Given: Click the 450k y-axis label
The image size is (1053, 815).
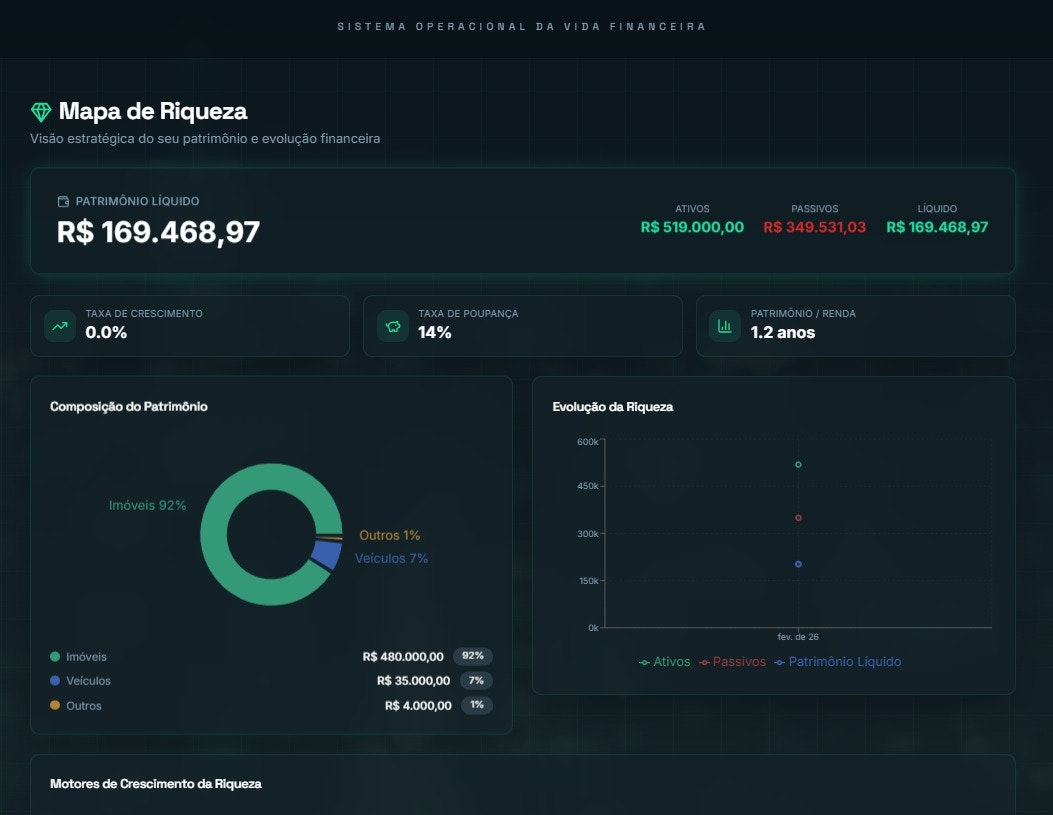Looking at the screenshot, I should pyautogui.click(x=588, y=485).
